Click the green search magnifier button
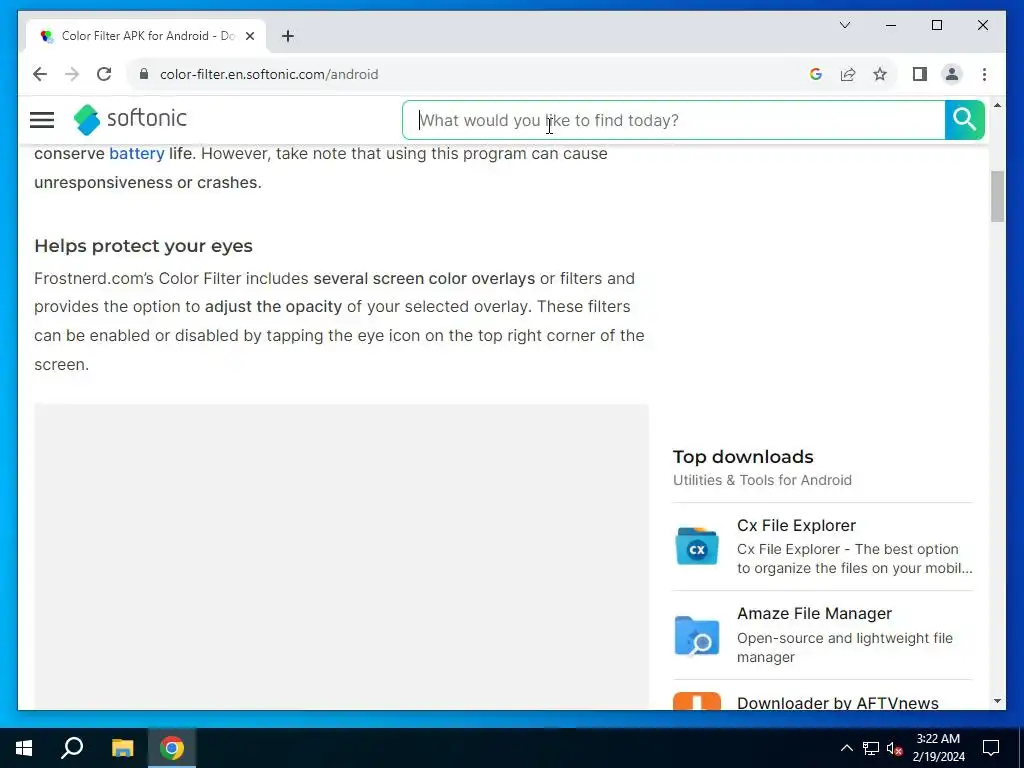The width and height of the screenshot is (1024, 768). [x=964, y=120]
